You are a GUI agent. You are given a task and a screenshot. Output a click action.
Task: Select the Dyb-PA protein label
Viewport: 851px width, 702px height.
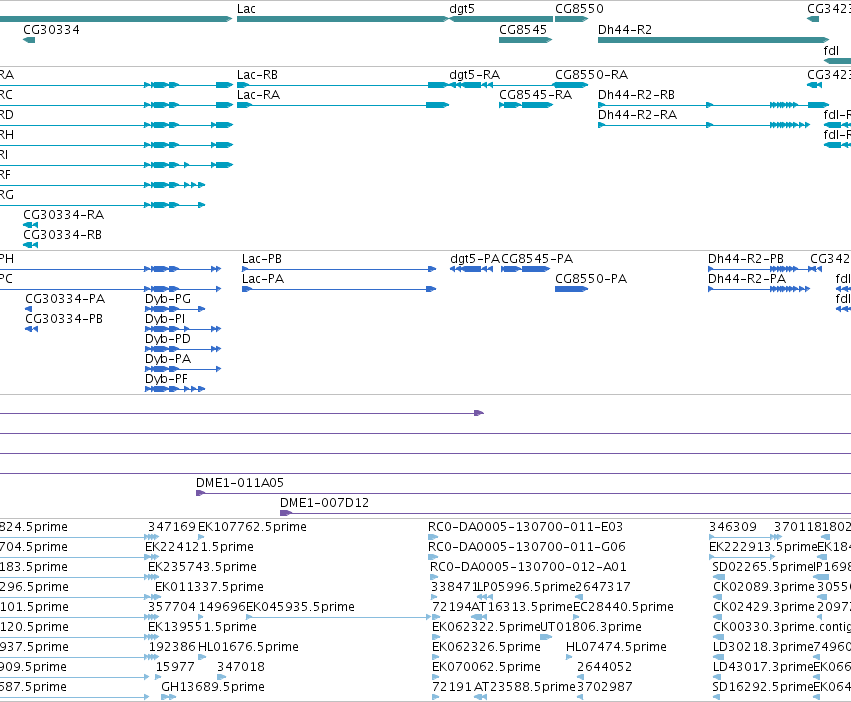[x=168, y=359]
